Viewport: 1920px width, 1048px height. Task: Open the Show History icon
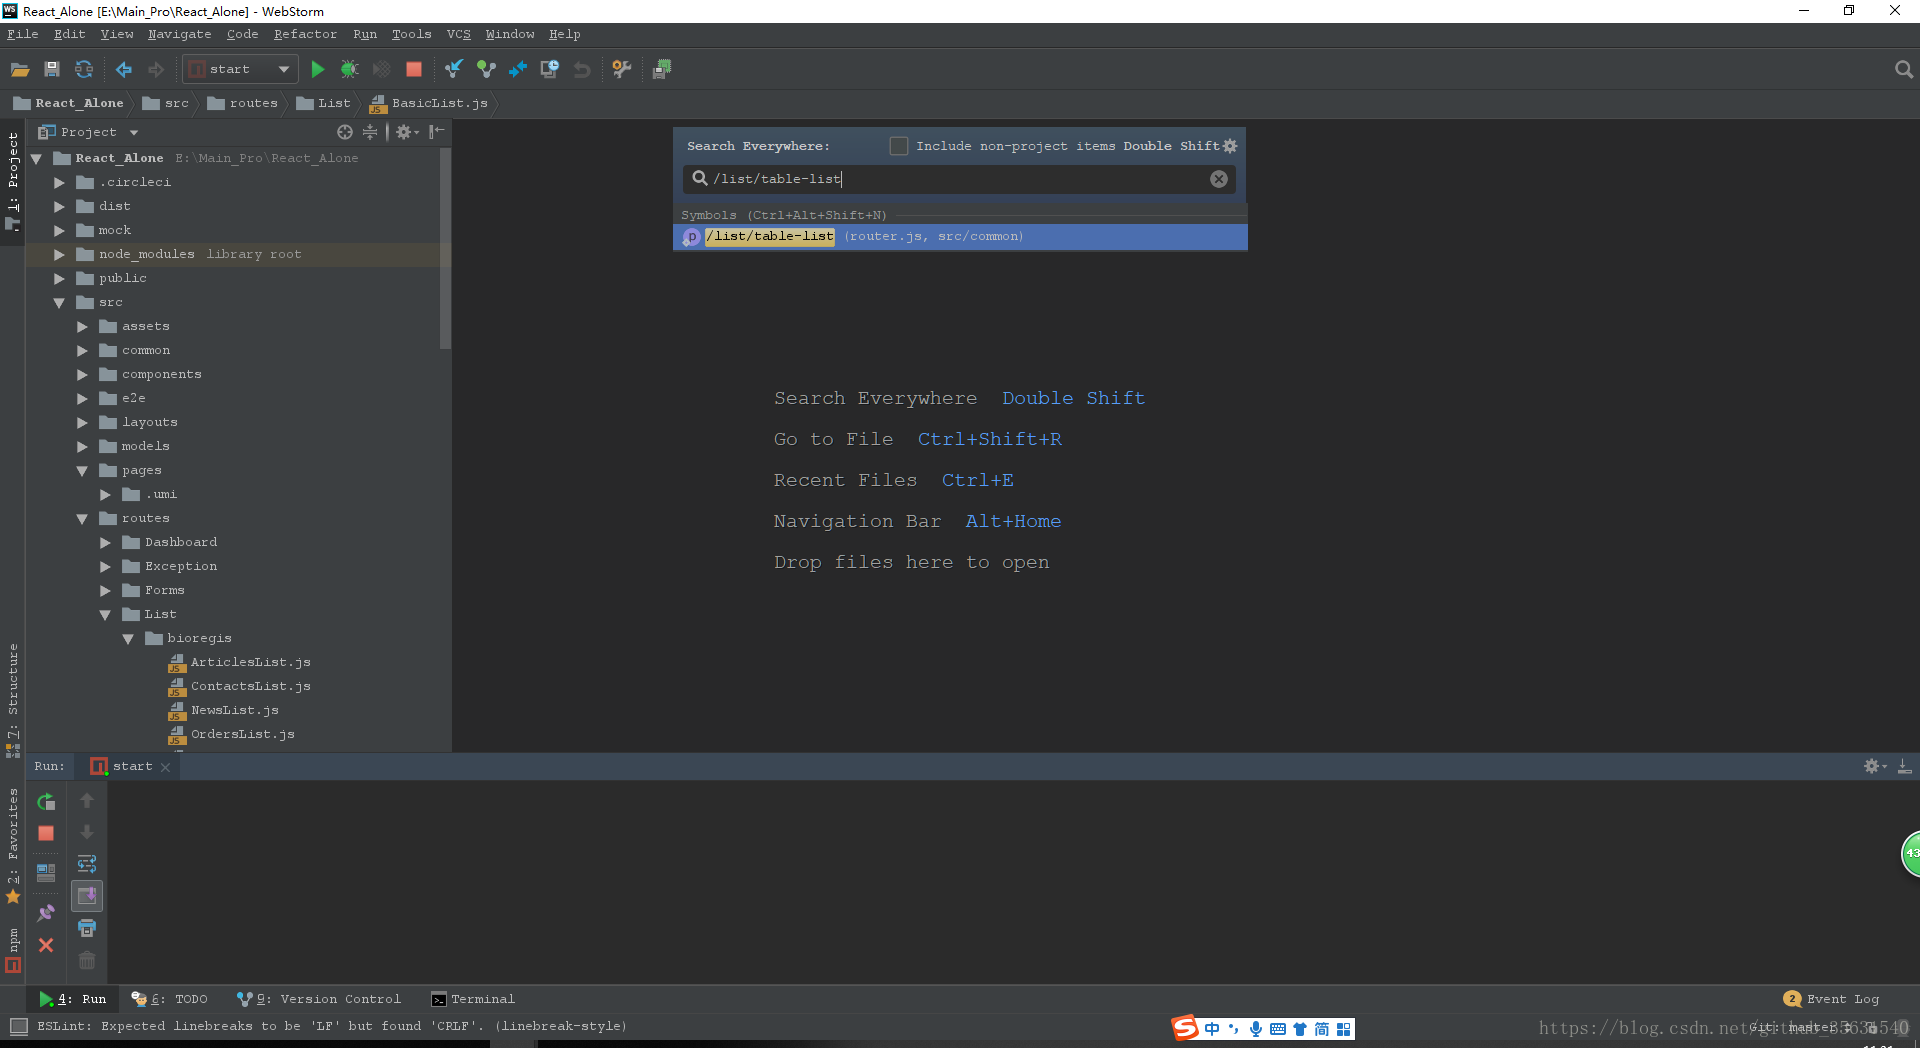[x=550, y=69]
